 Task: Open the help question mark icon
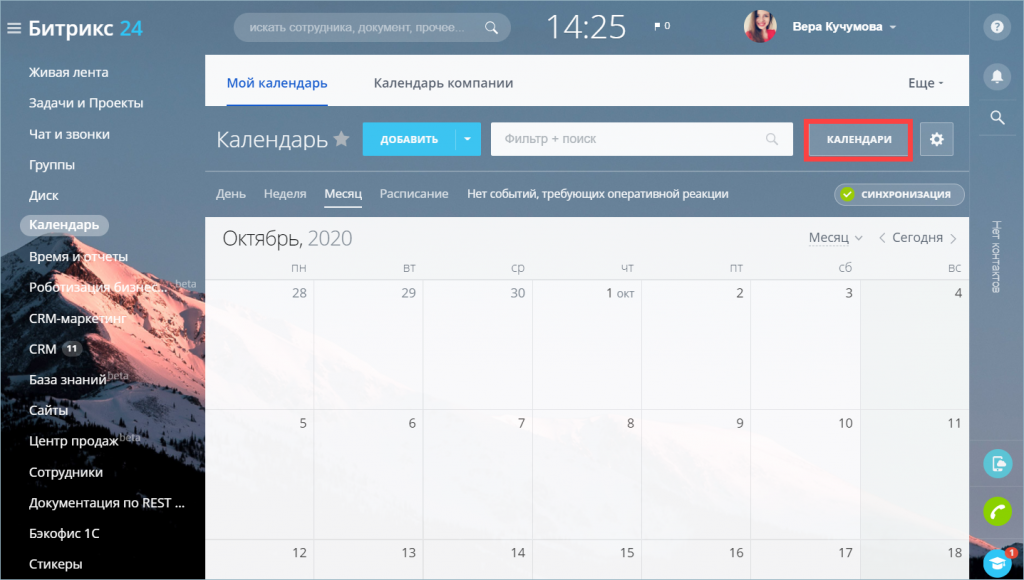point(996,27)
